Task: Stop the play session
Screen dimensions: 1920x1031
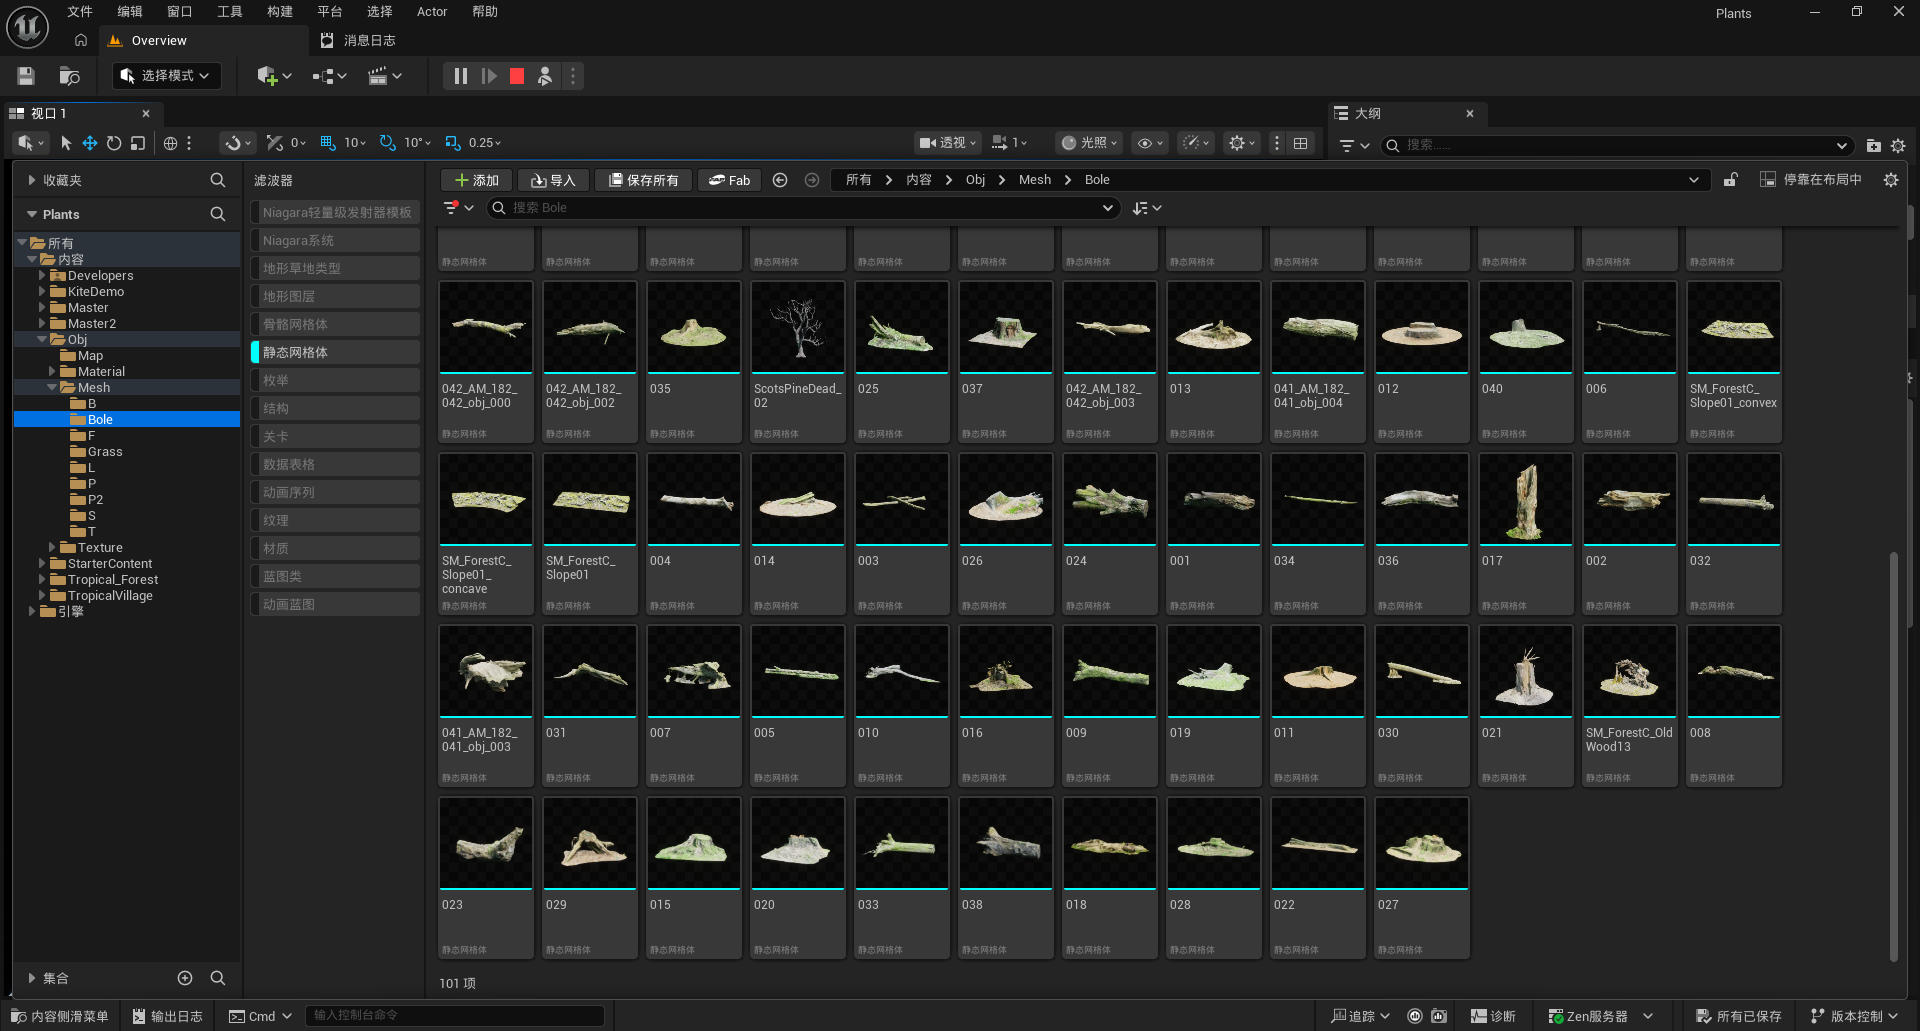Action: tap(517, 76)
